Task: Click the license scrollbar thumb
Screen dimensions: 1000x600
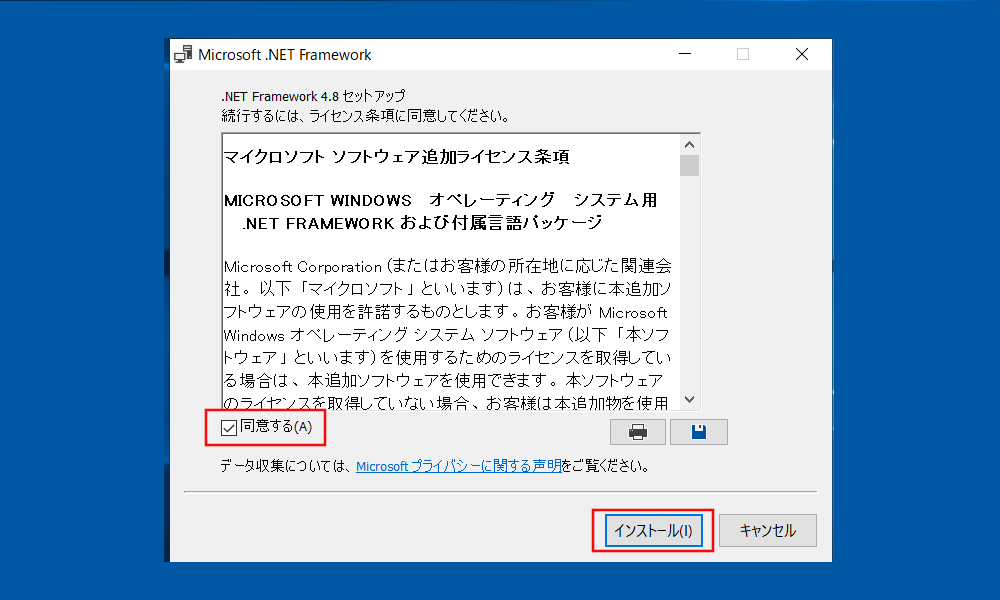Action: tap(689, 165)
